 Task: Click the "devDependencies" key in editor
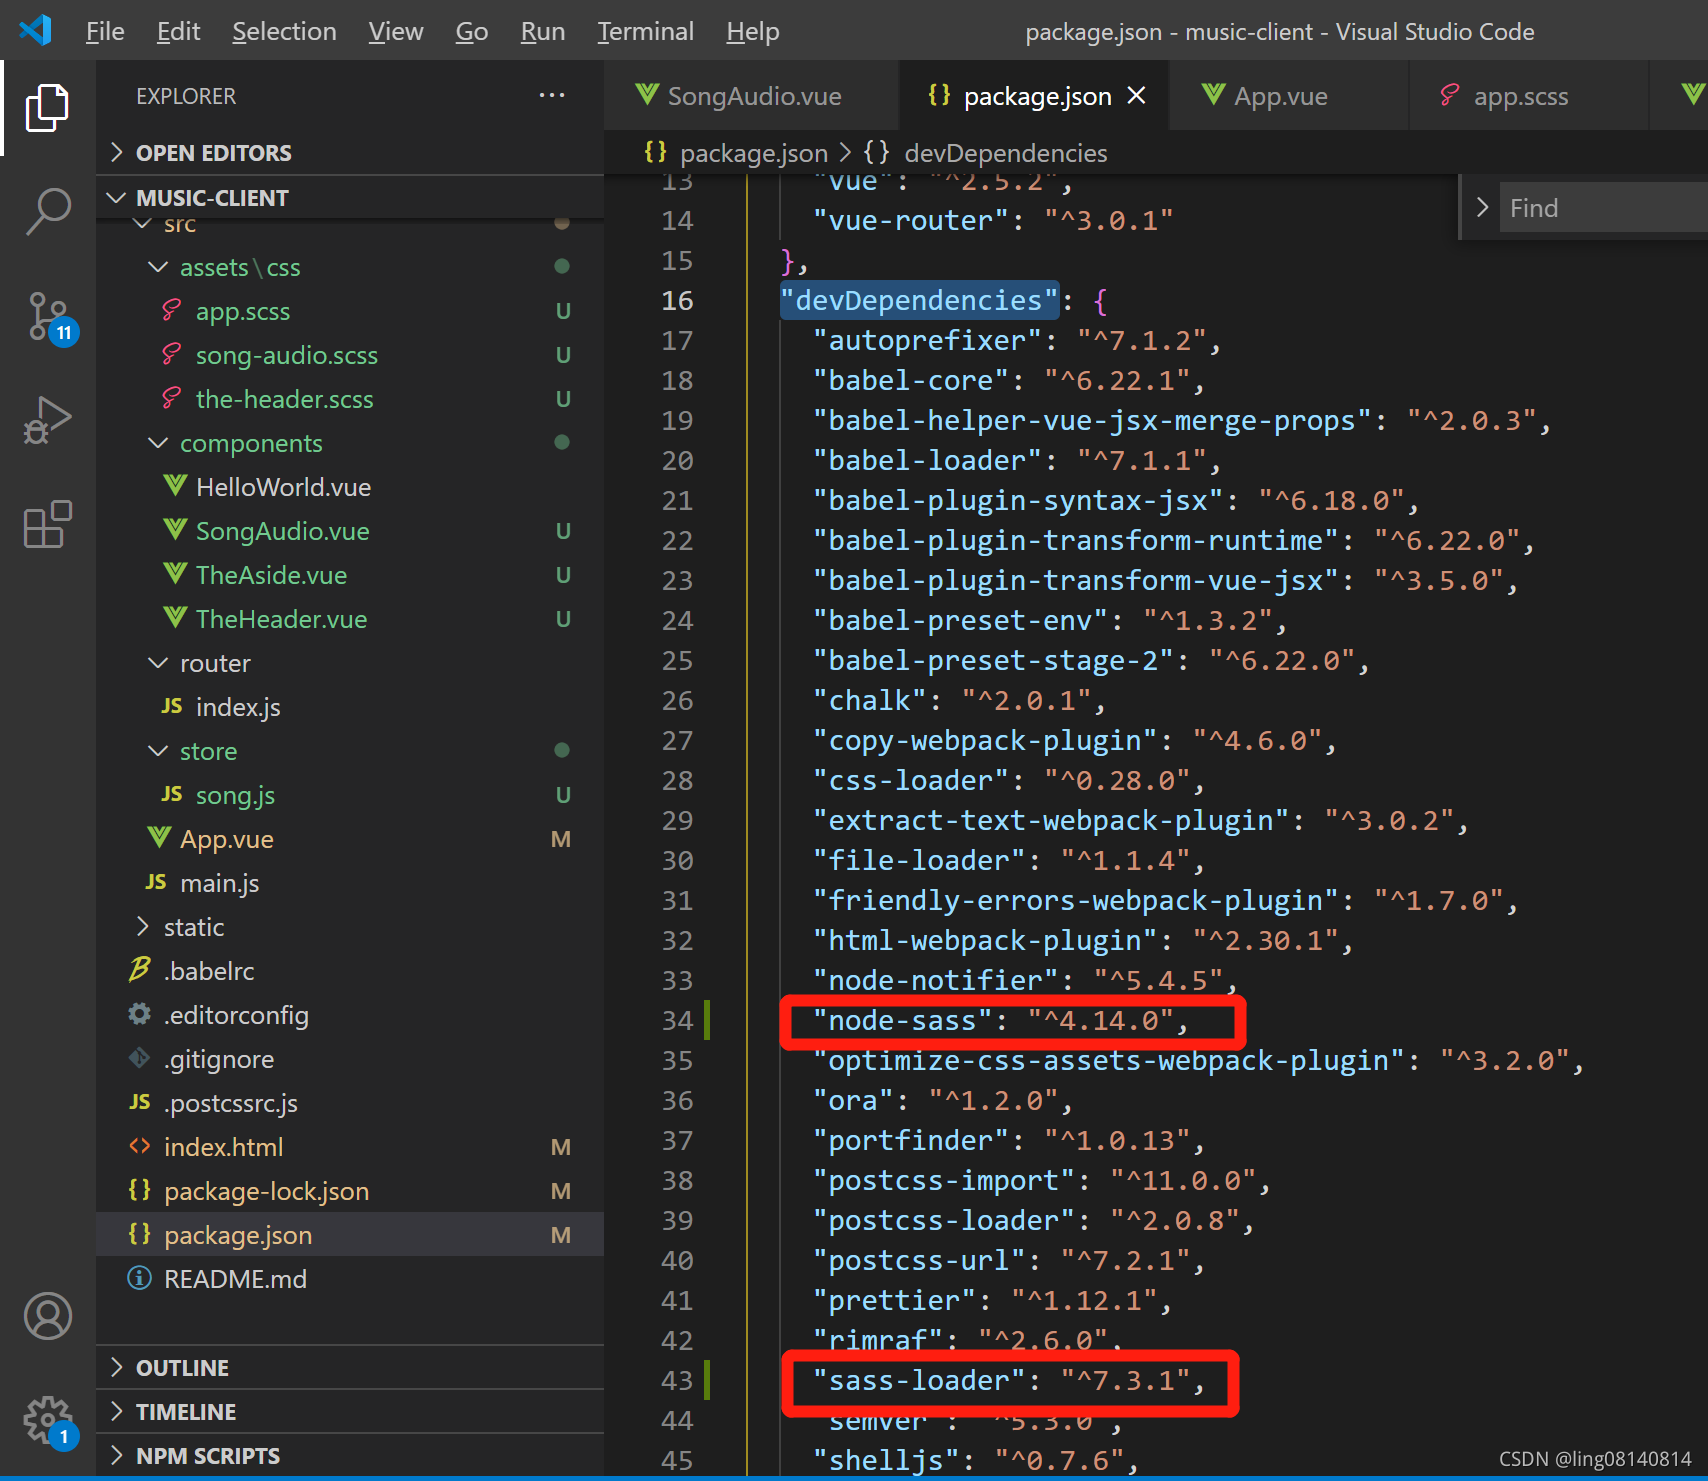pos(919,300)
